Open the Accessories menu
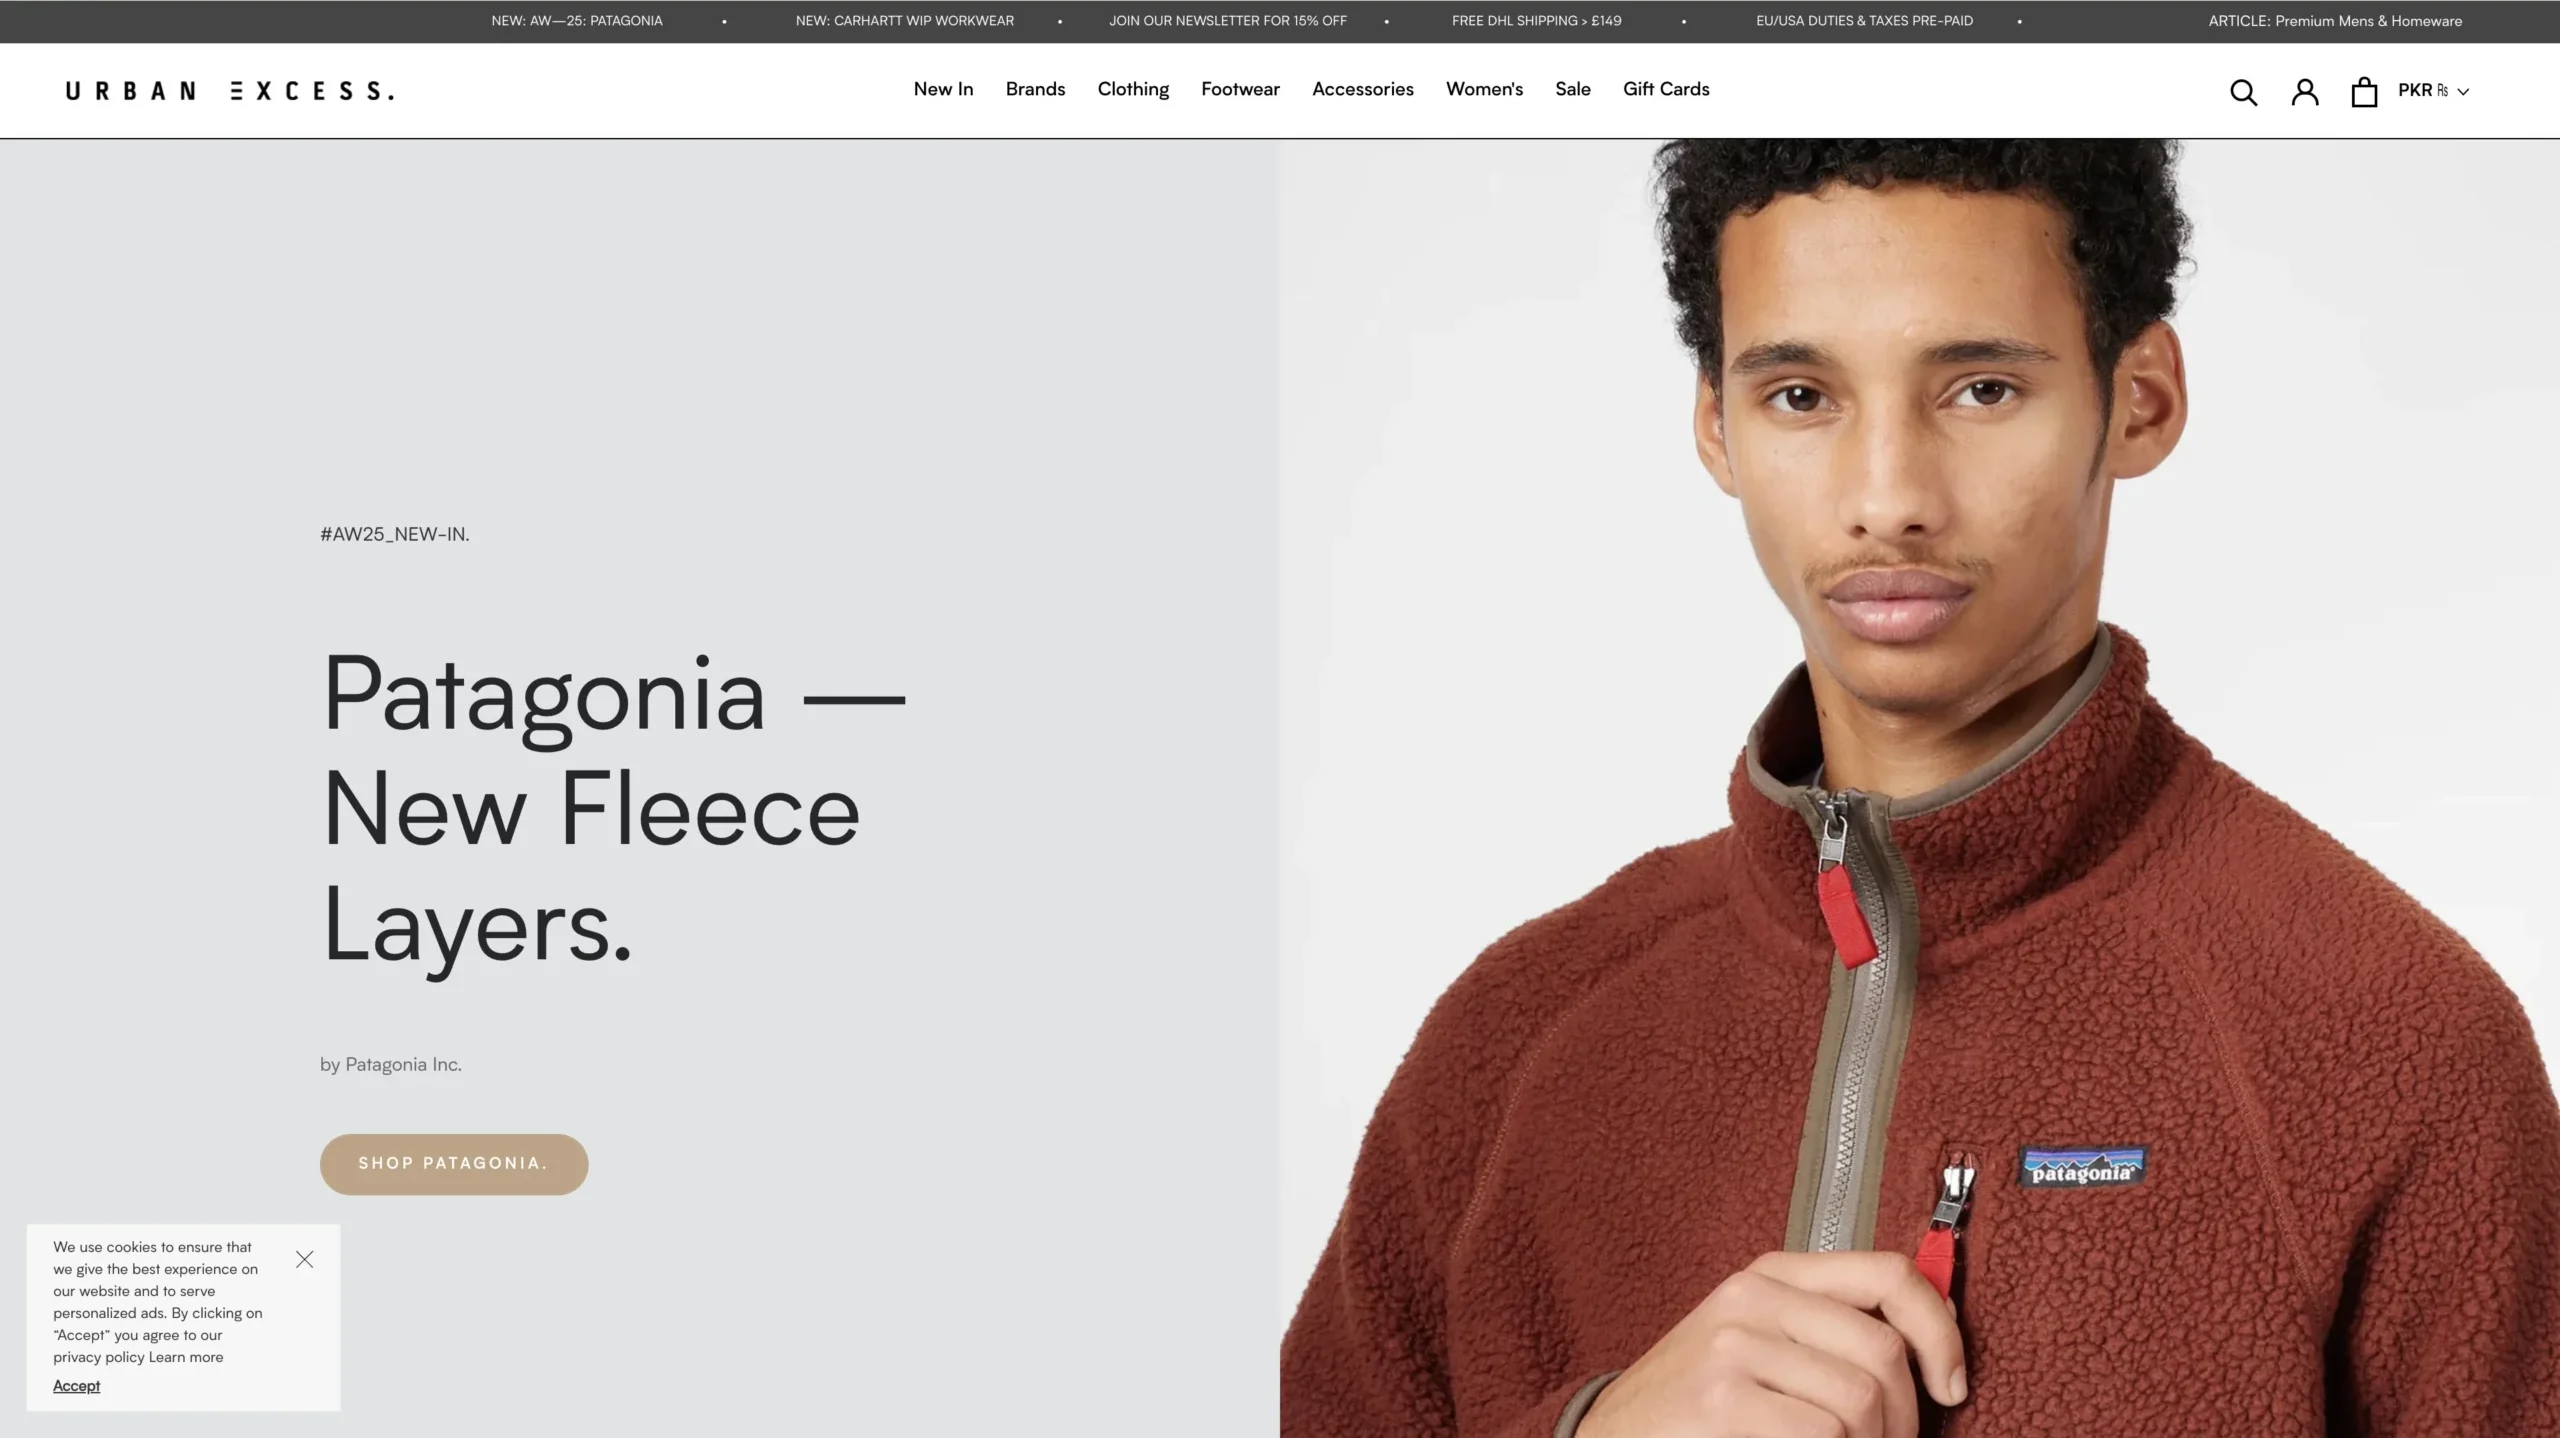The height and width of the screenshot is (1438, 2560). tap(1362, 89)
